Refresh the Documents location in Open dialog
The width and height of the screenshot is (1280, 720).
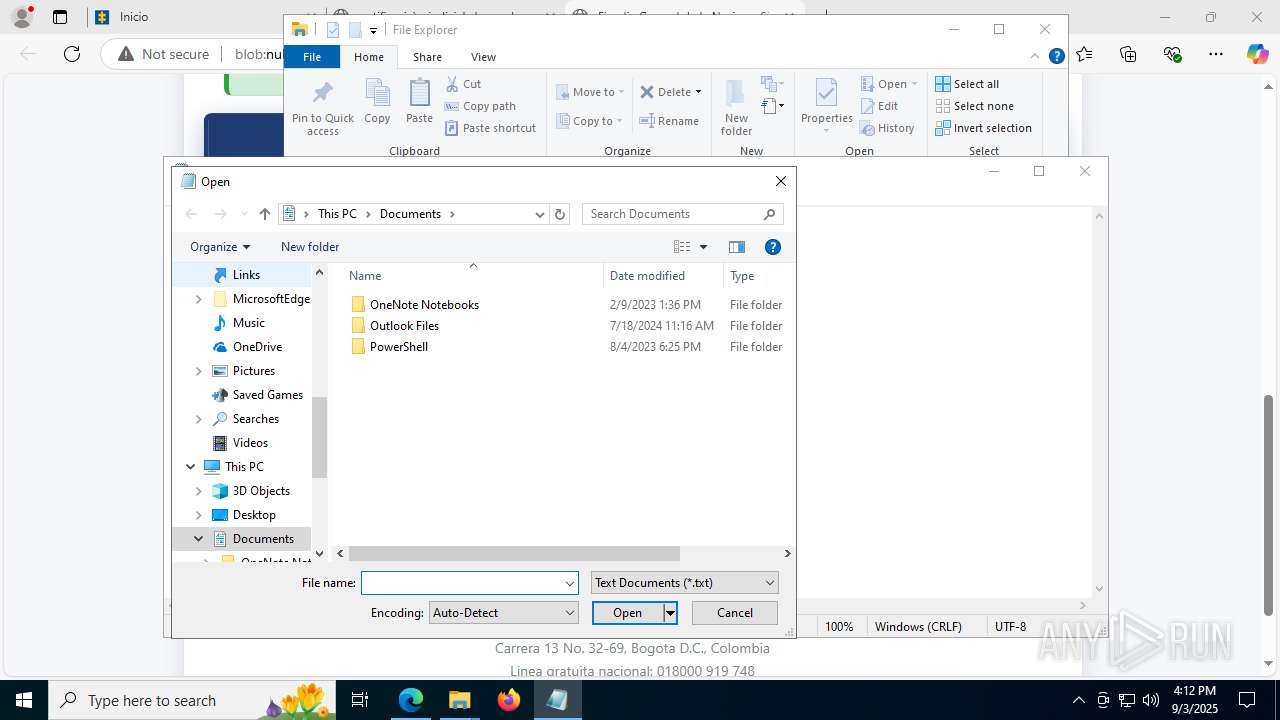(x=560, y=214)
